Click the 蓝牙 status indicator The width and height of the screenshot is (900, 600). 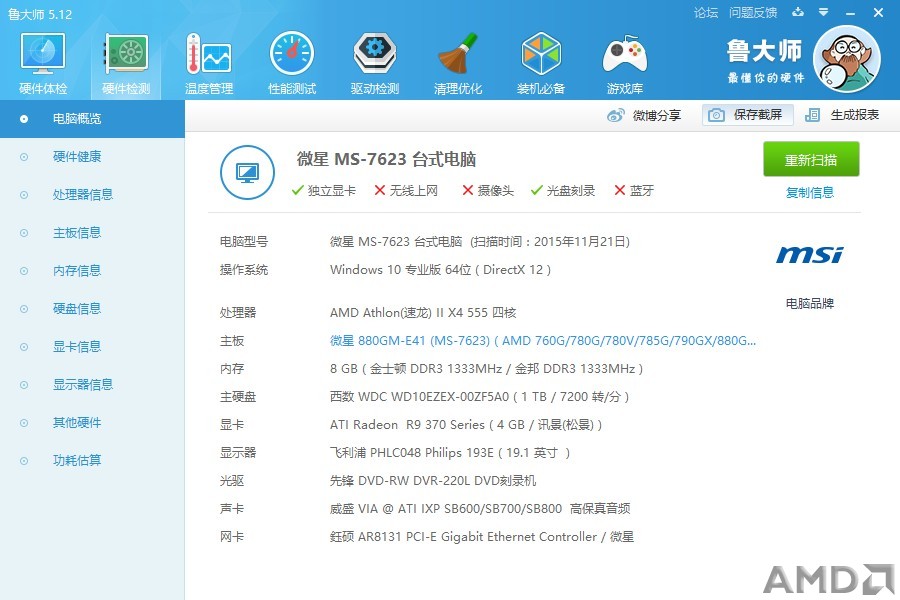click(x=634, y=191)
